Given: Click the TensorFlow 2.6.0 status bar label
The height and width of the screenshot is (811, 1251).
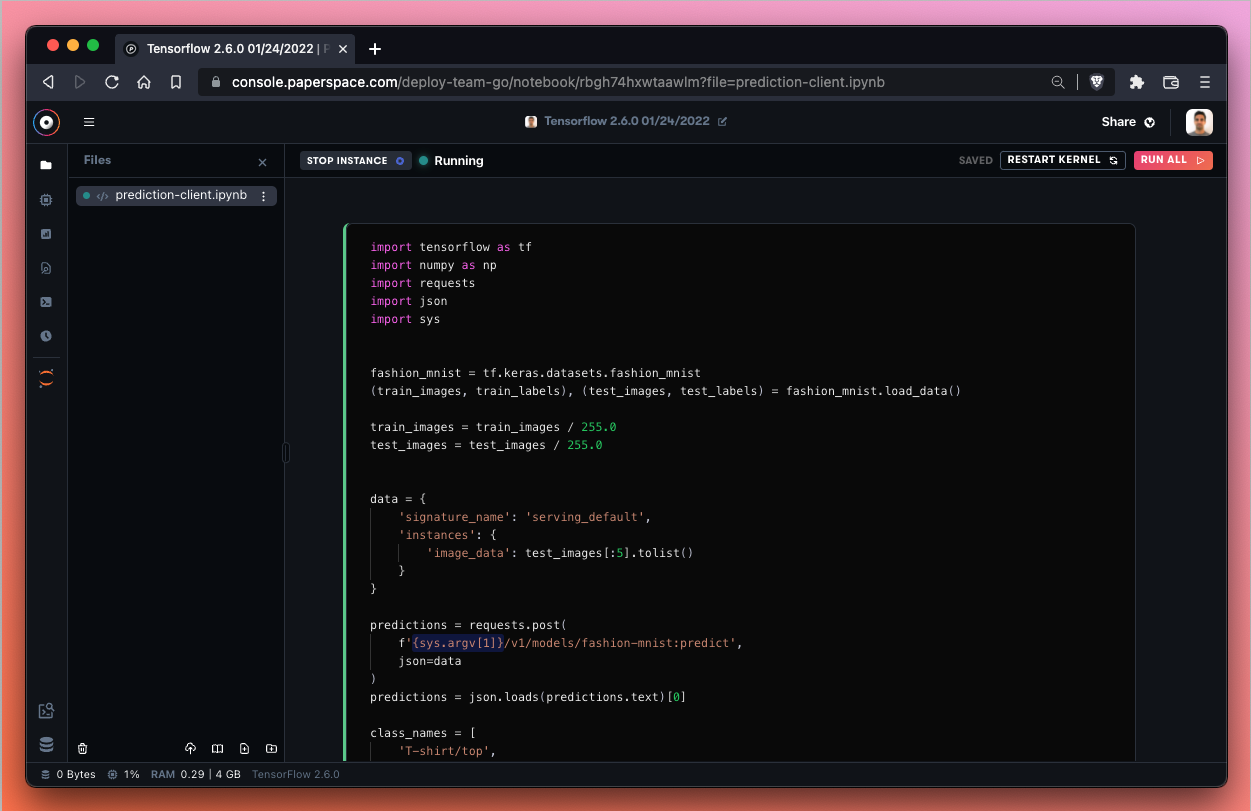Looking at the screenshot, I should click(x=296, y=774).
